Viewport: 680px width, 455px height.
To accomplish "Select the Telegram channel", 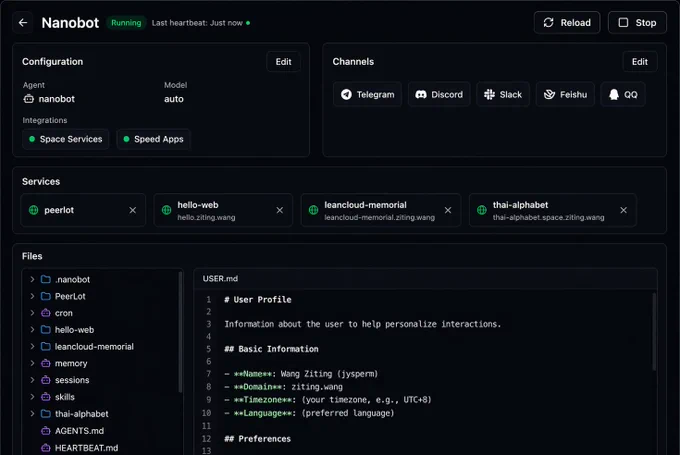I will click(x=367, y=94).
